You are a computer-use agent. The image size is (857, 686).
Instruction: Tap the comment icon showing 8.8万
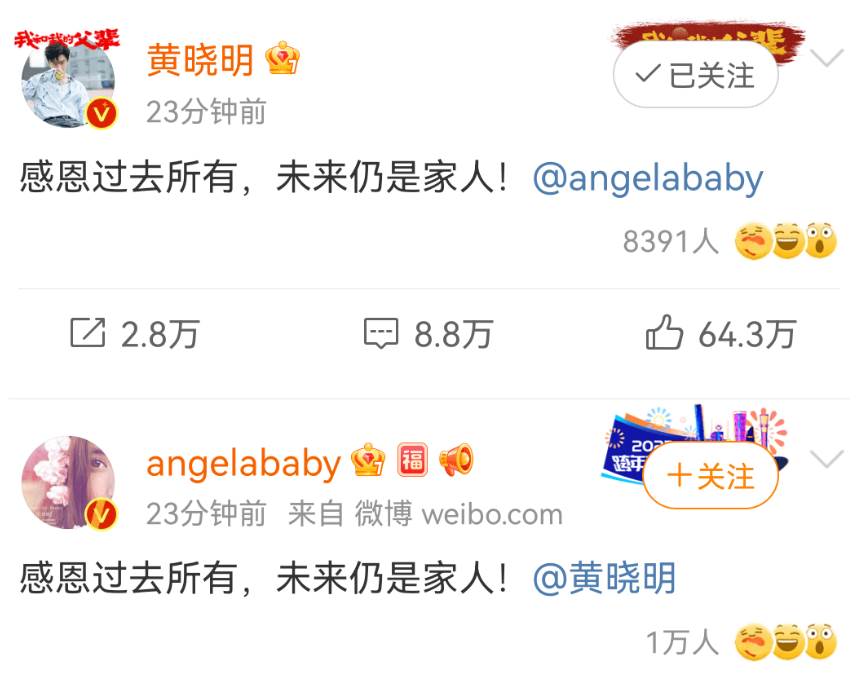tap(381, 333)
